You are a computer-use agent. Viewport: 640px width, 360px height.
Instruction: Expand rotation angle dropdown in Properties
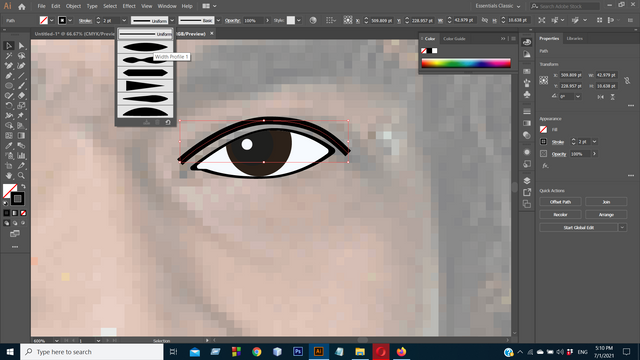tap(578, 97)
